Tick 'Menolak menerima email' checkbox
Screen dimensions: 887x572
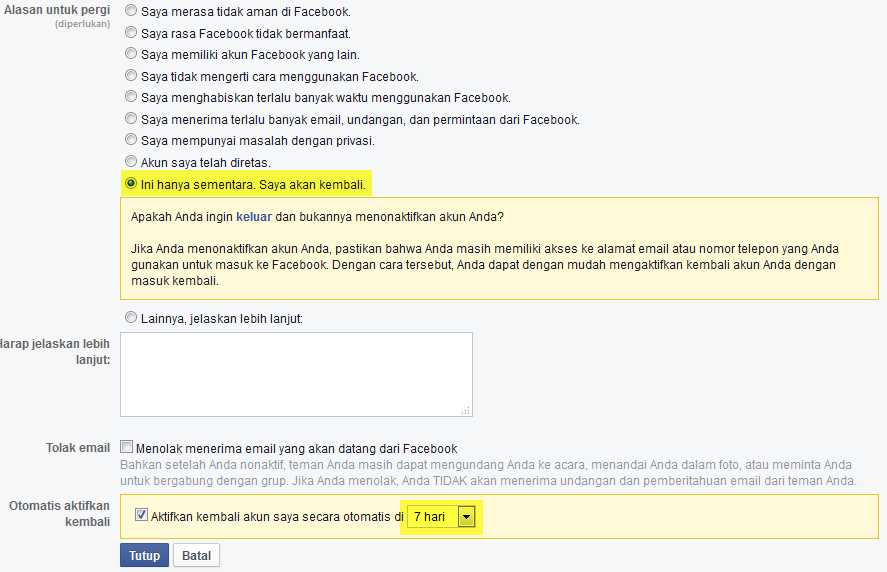pyautogui.click(x=127, y=448)
